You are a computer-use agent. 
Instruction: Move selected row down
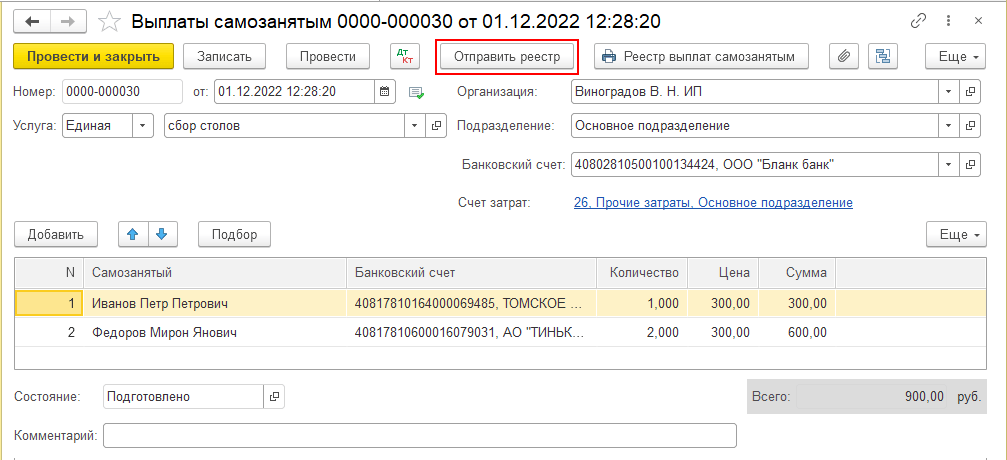160,235
